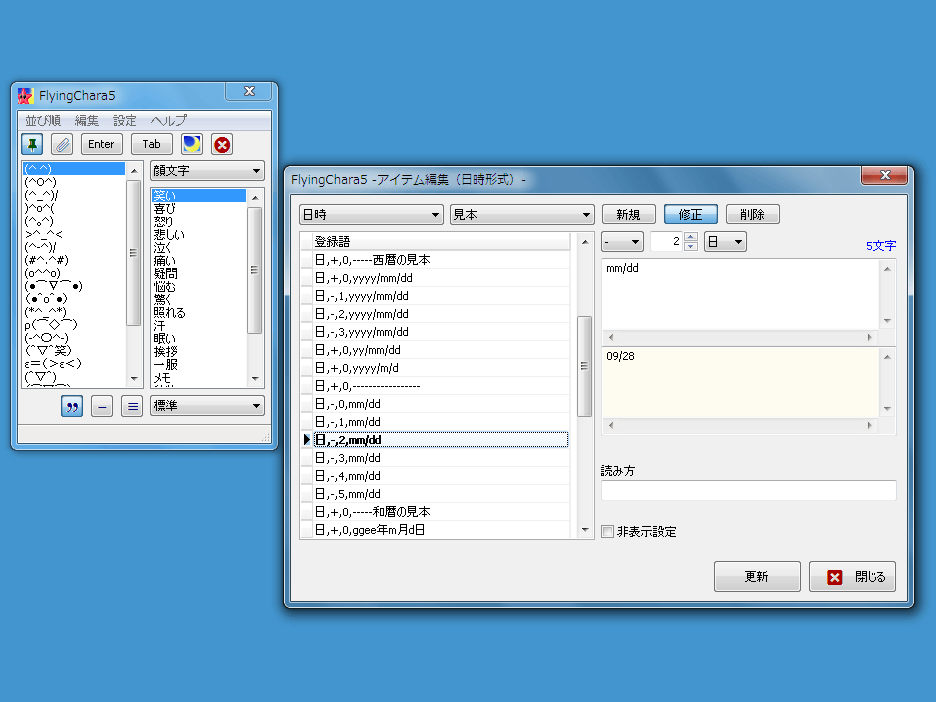Image resolution: width=936 pixels, height=702 pixels.
Task: Select row 日,+,0,yyyy/mm/dd
Action: point(441,278)
